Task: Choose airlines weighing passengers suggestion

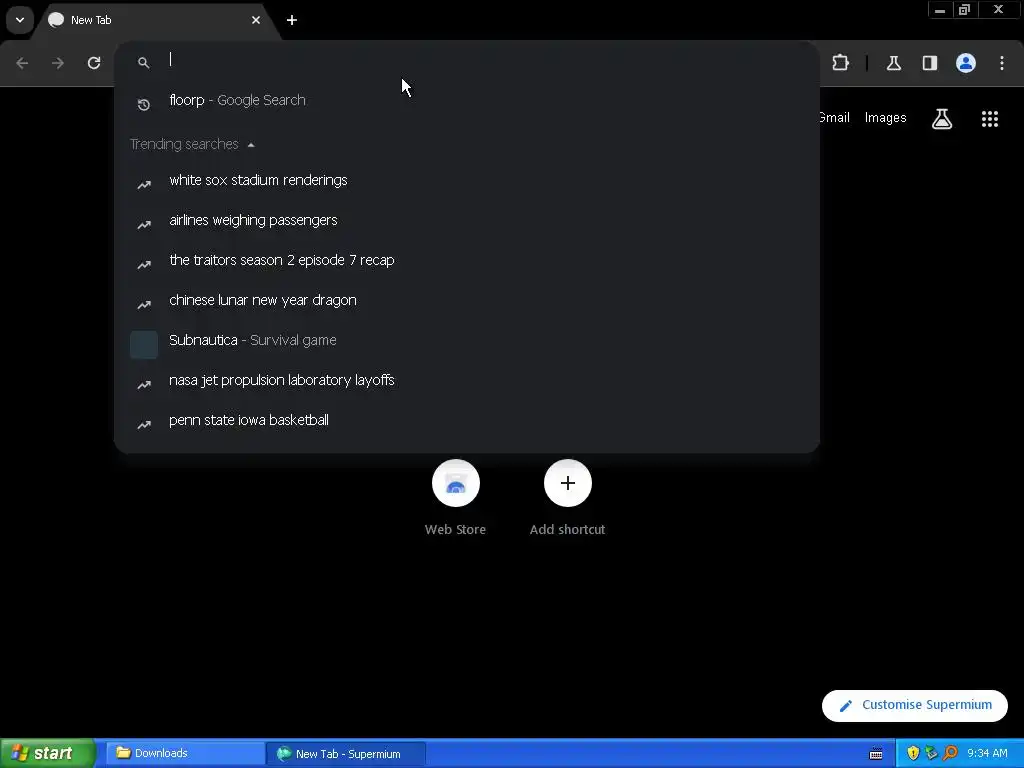Action: coord(467,220)
